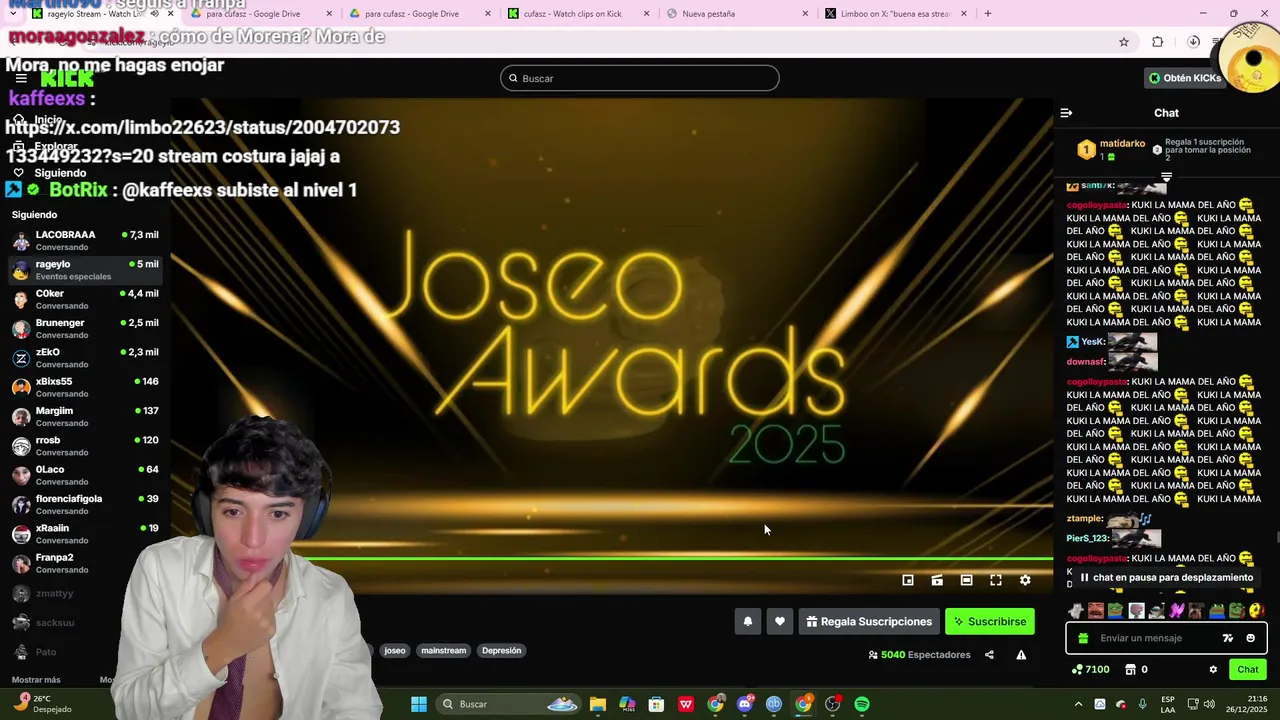1280x720 pixels.
Task: Open File Explorer from the taskbar
Action: (598, 704)
